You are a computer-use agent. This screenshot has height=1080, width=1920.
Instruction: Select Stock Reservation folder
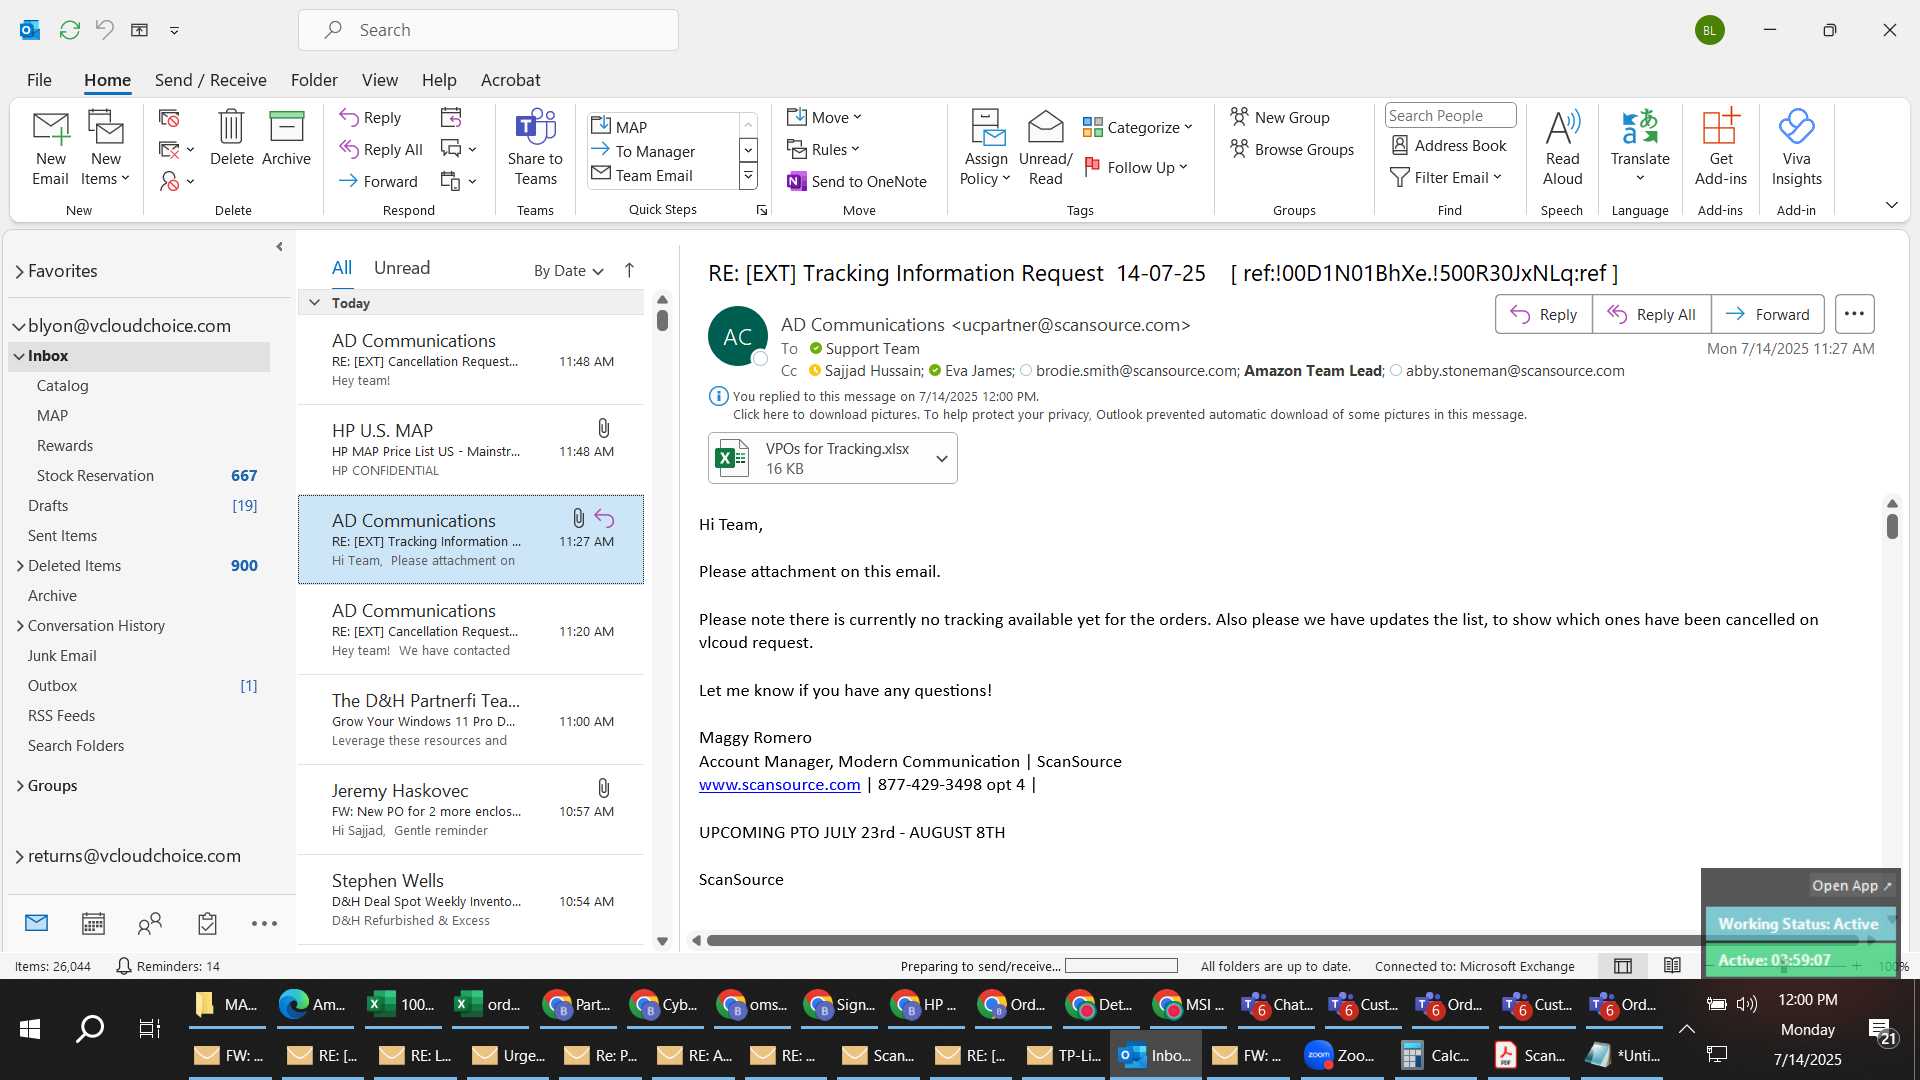[x=139, y=476]
